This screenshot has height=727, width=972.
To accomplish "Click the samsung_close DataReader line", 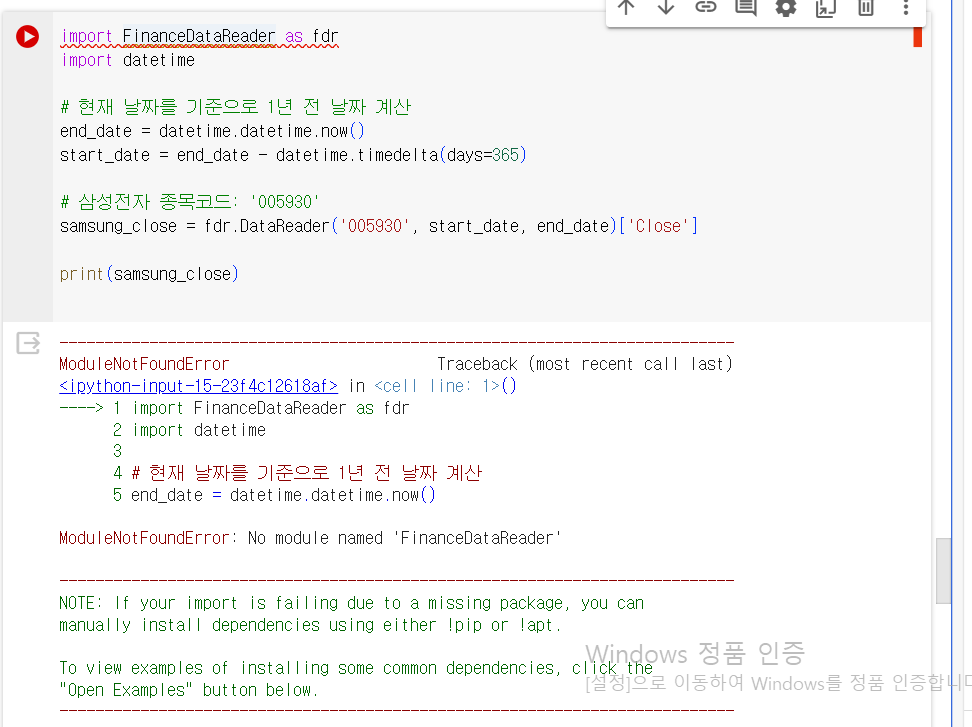I will pos(379,226).
